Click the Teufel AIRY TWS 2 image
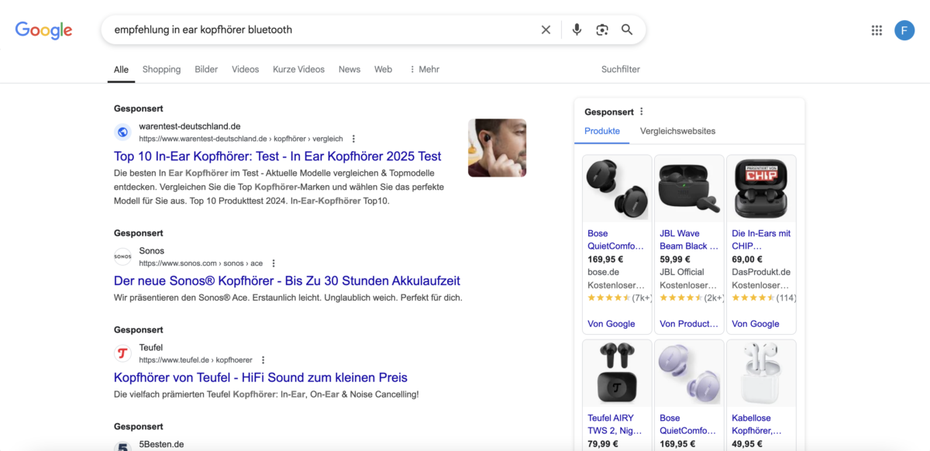Image resolution: width=930 pixels, height=451 pixels. coord(617,374)
